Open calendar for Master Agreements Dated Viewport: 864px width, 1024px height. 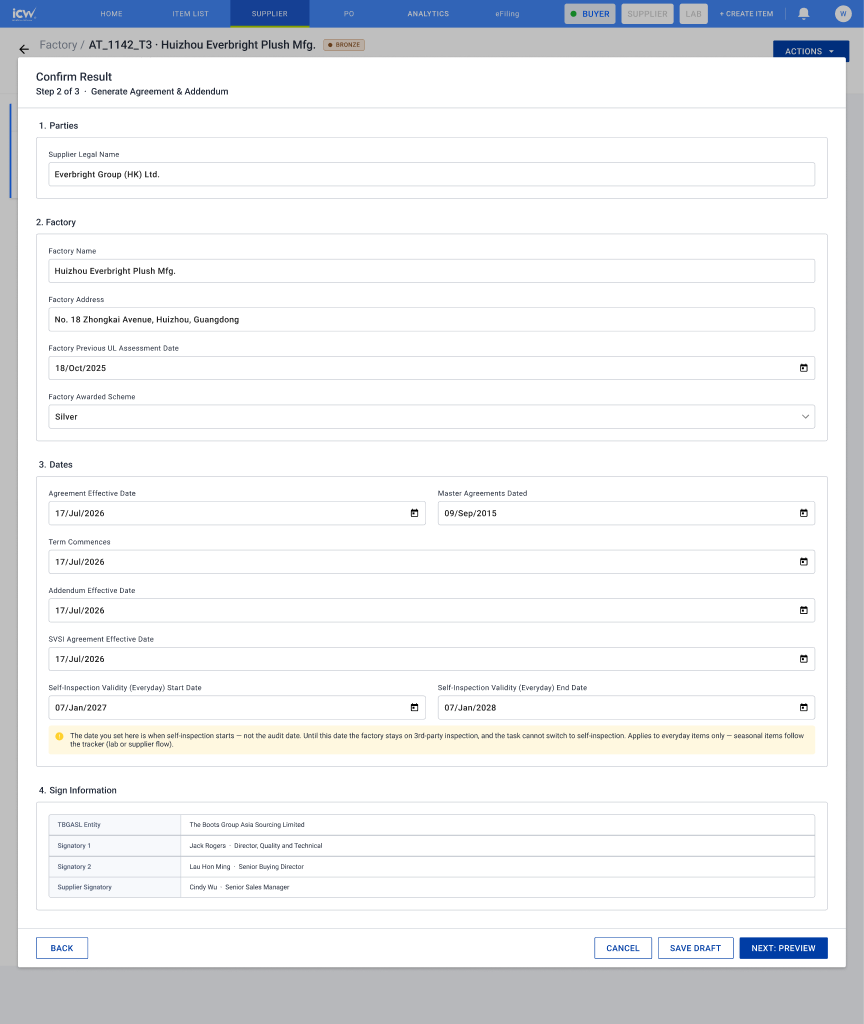(804, 513)
